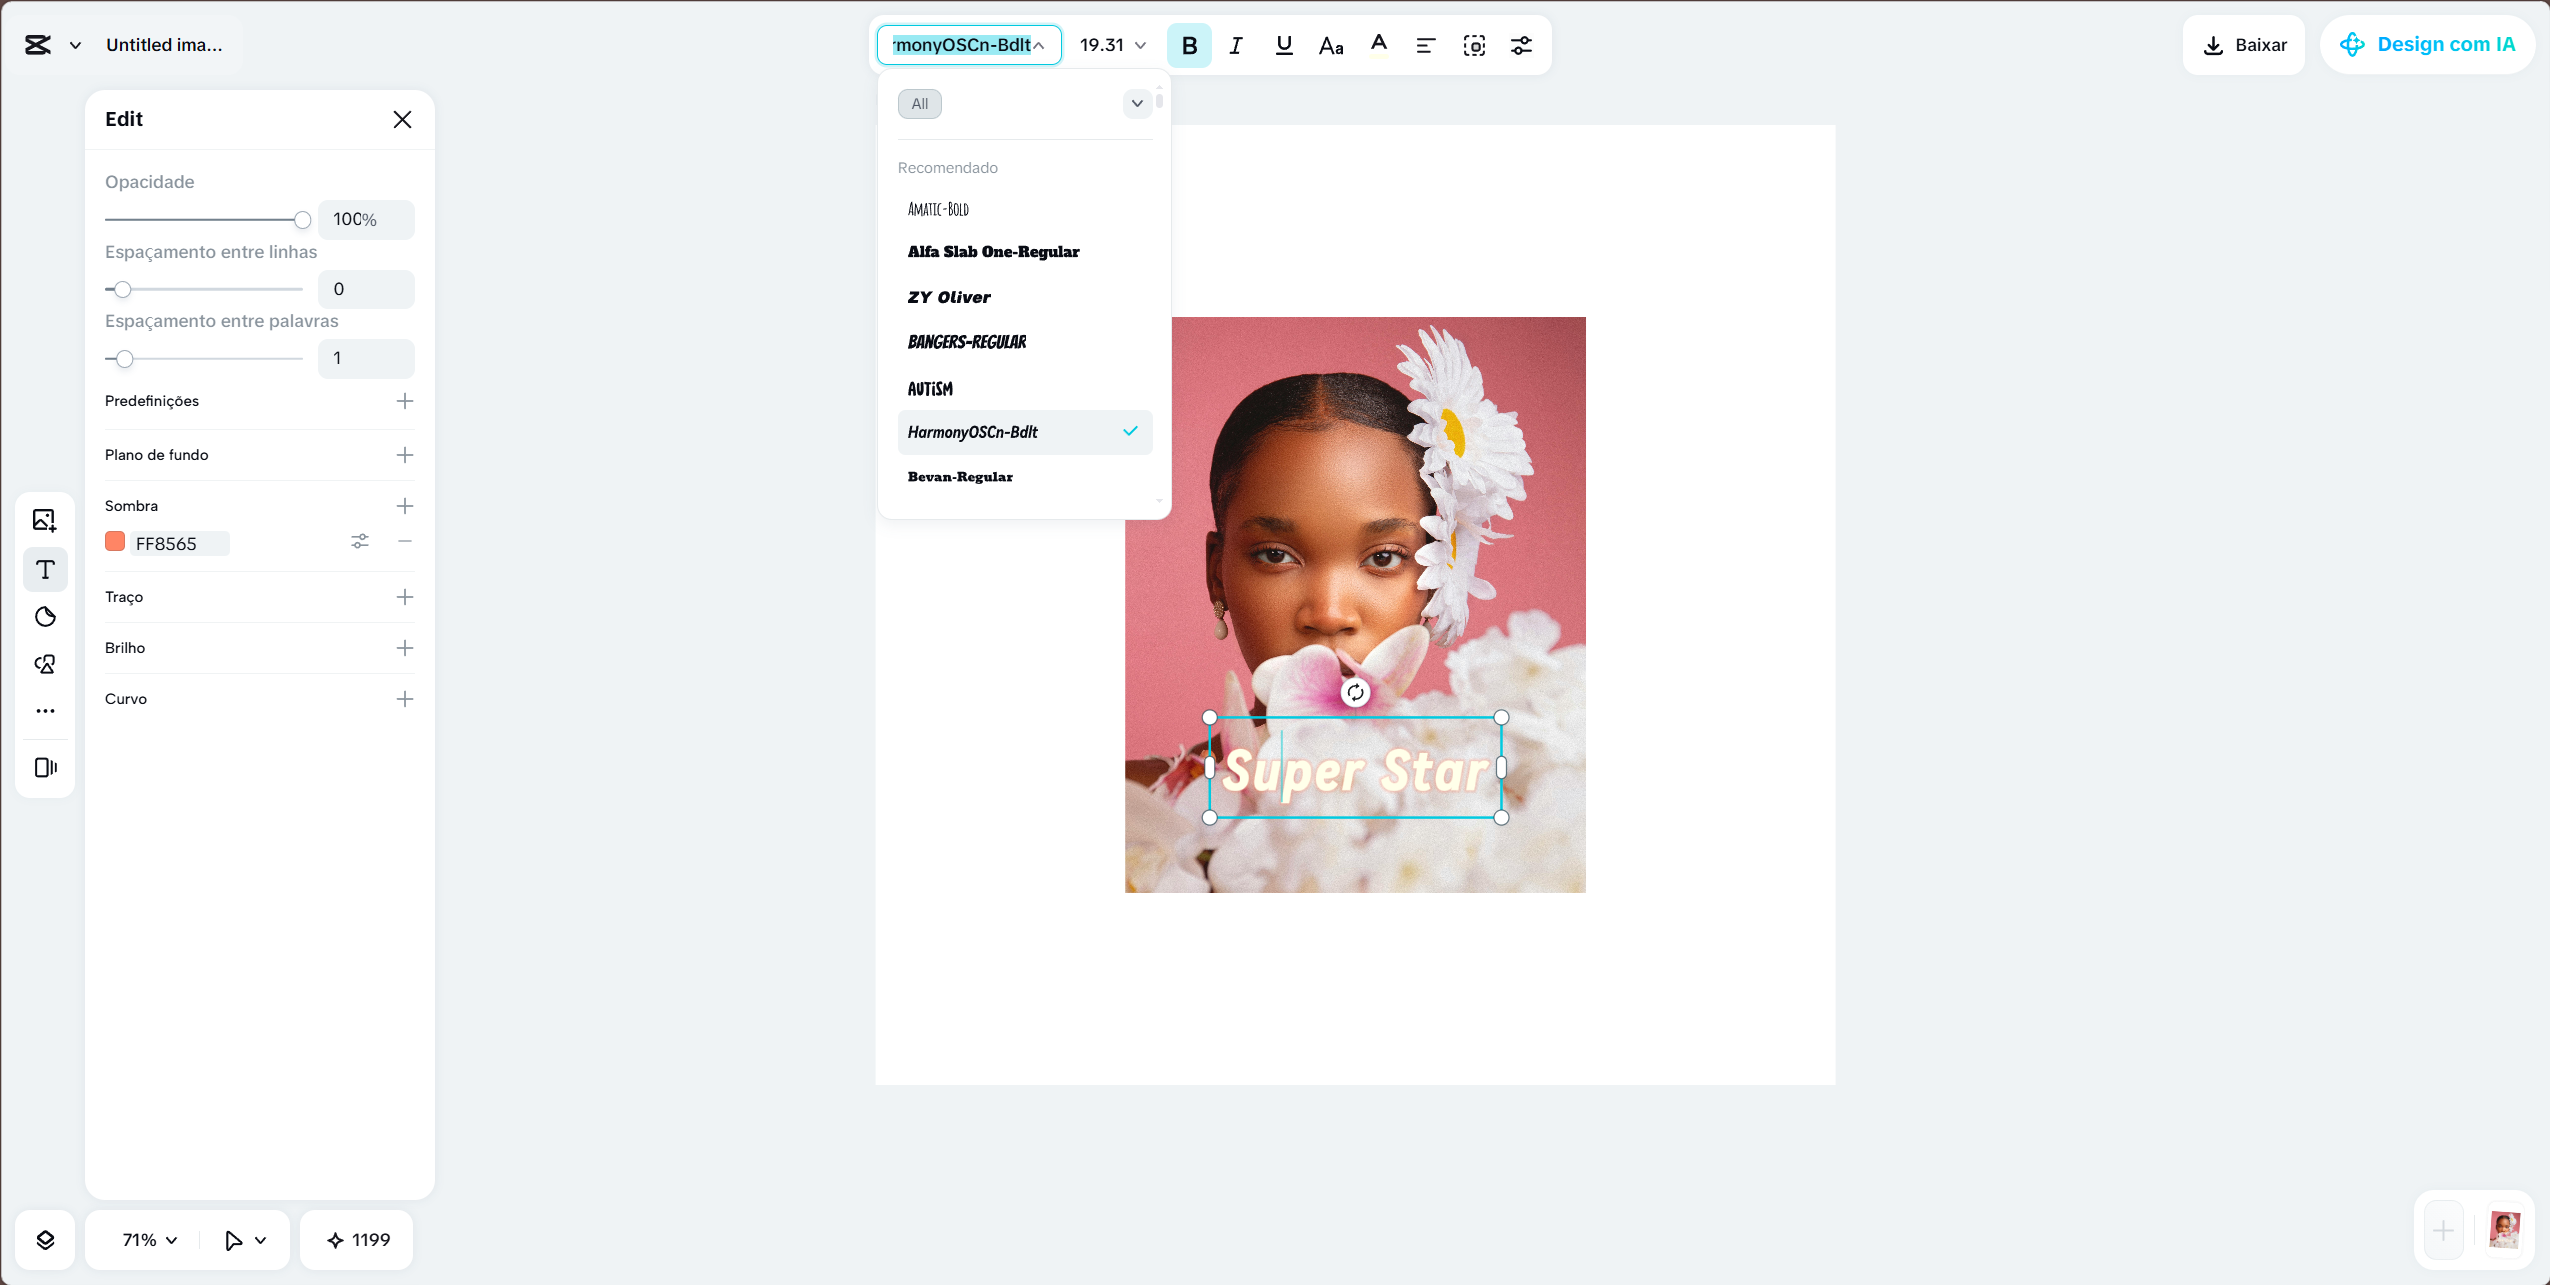This screenshot has width=2550, height=1285.
Task: Open the stickers/elements tool in the sidebar
Action: click(45, 664)
